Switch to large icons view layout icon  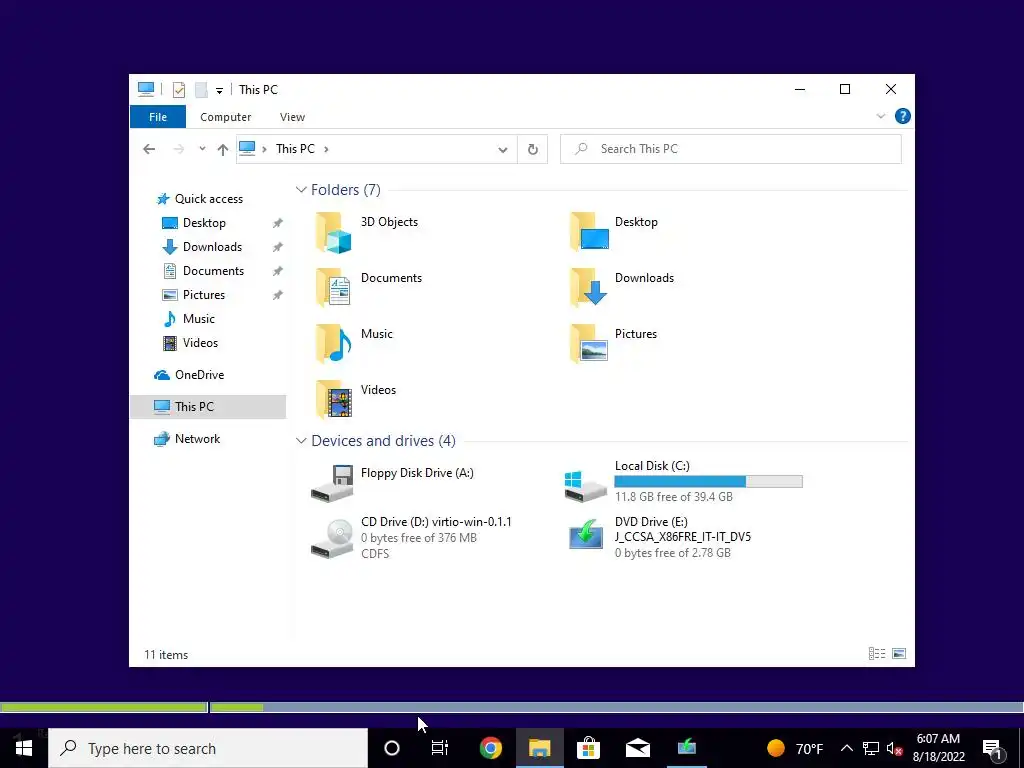click(899, 654)
